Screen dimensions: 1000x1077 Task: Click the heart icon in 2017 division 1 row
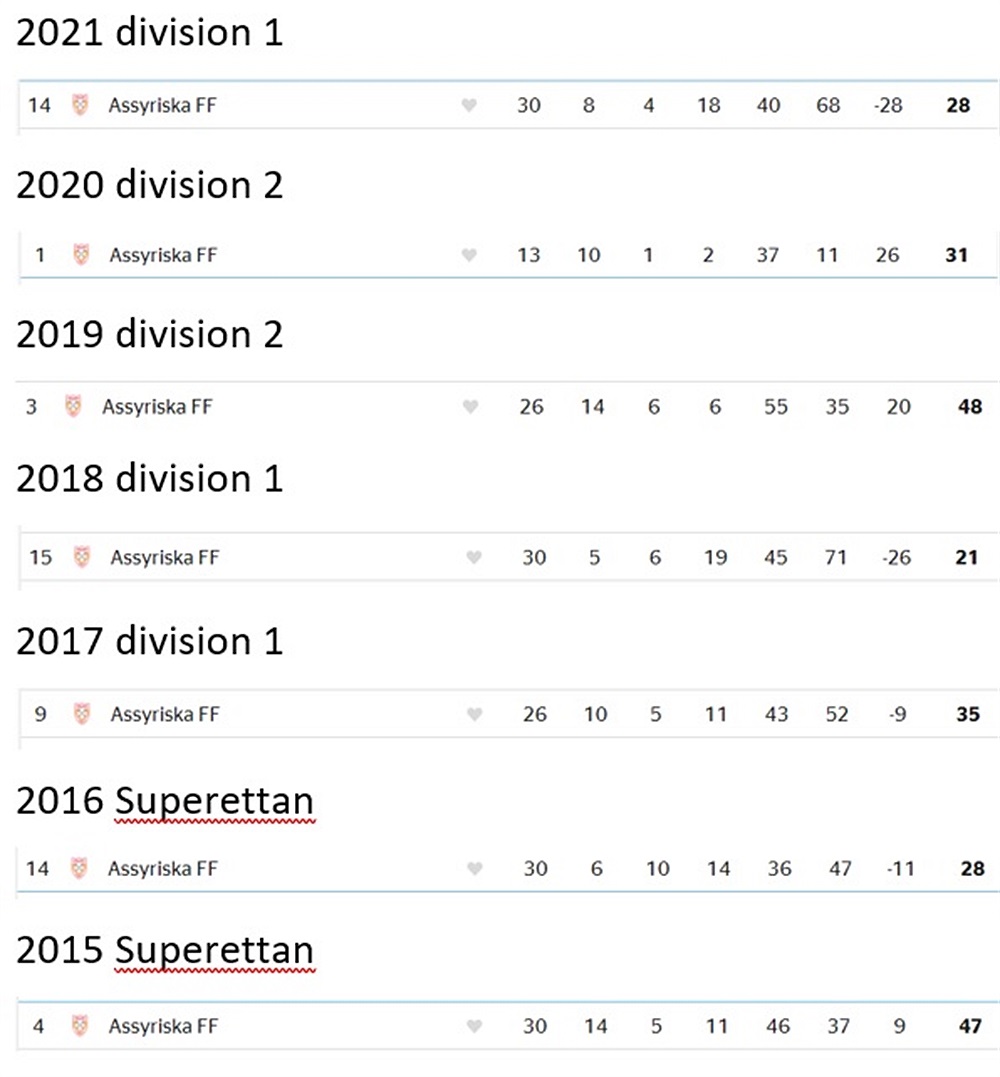click(475, 714)
